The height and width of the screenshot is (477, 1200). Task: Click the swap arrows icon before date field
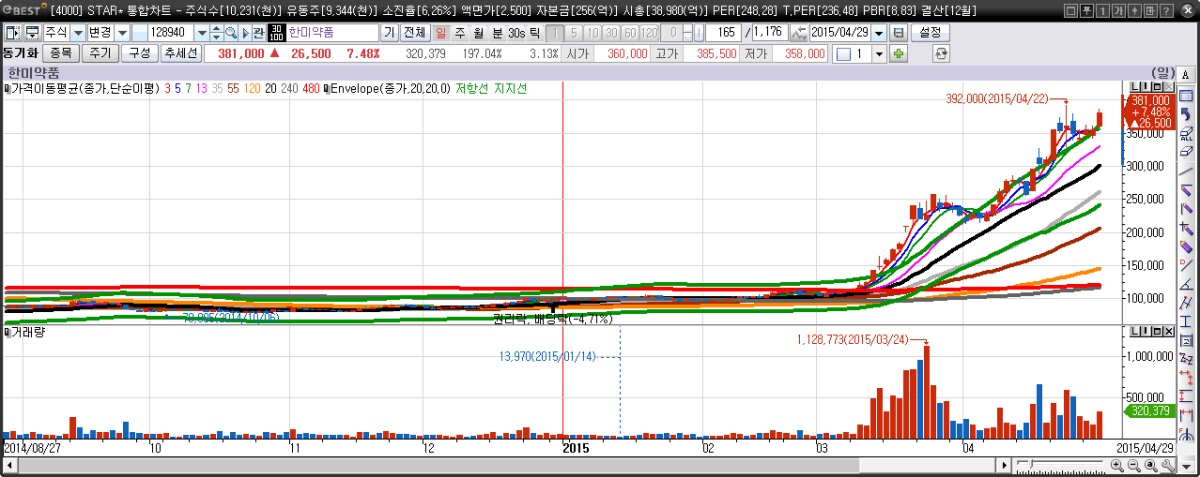798,33
